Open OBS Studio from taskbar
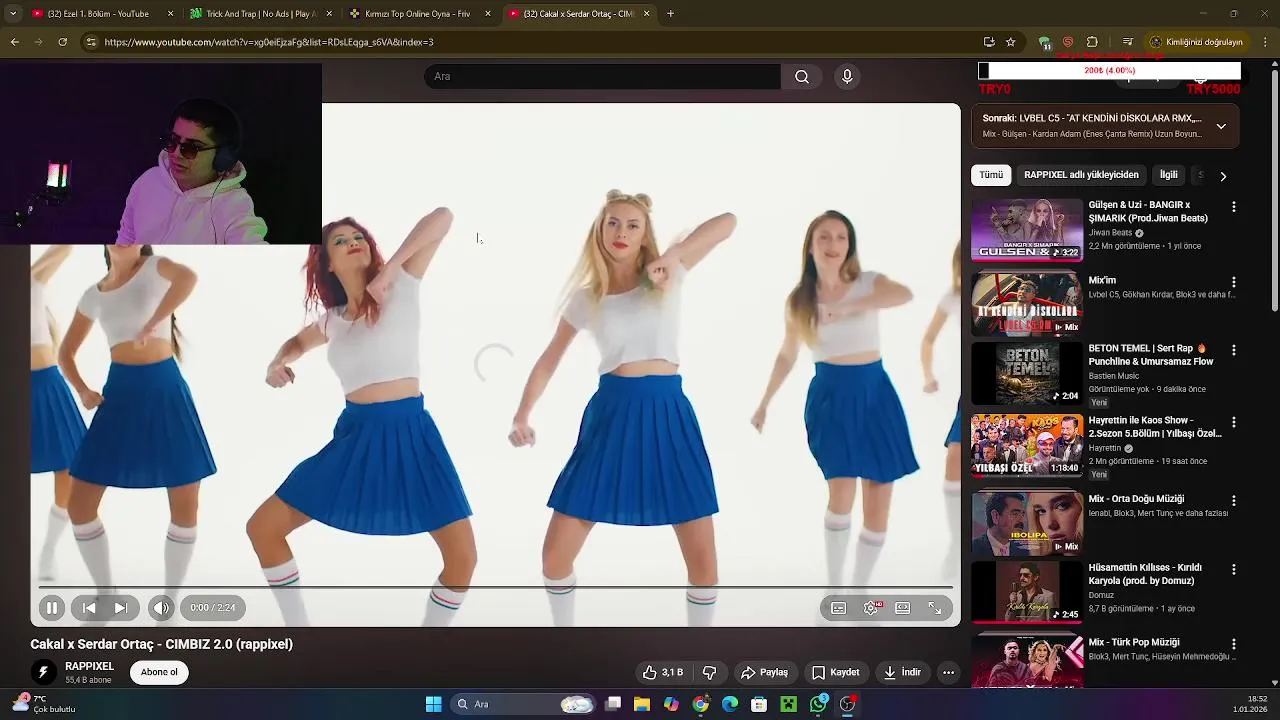The height and width of the screenshot is (720, 1280). (x=848, y=704)
